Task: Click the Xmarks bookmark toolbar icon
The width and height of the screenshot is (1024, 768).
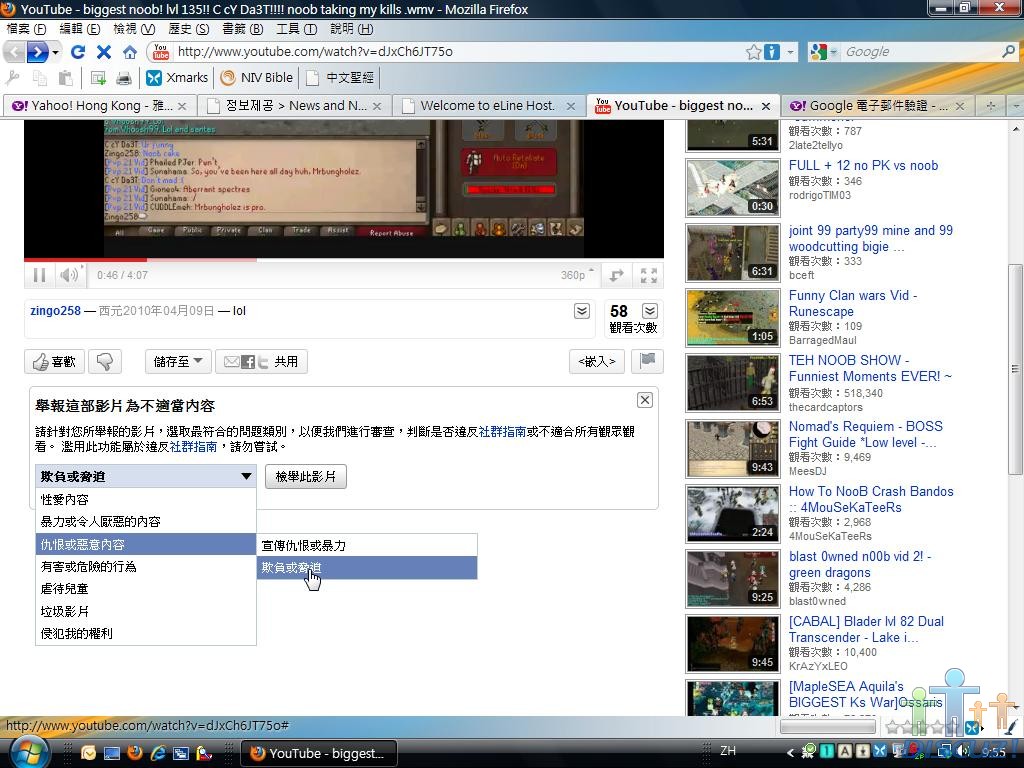Action: point(178,78)
